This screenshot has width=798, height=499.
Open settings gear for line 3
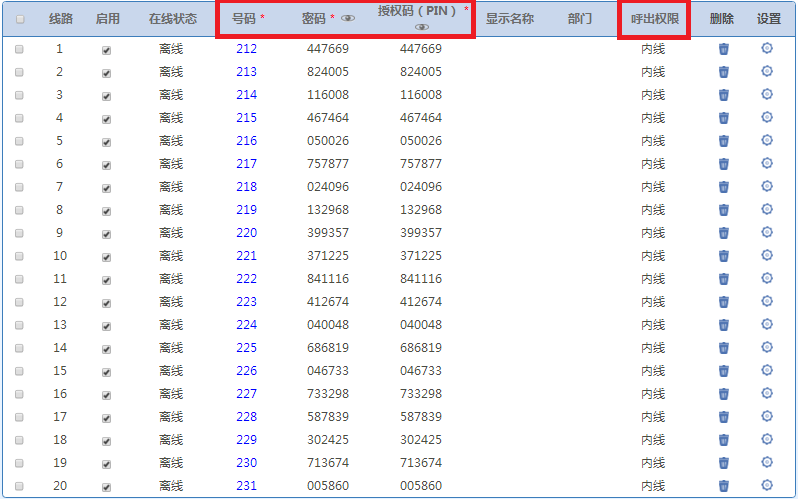(x=767, y=94)
